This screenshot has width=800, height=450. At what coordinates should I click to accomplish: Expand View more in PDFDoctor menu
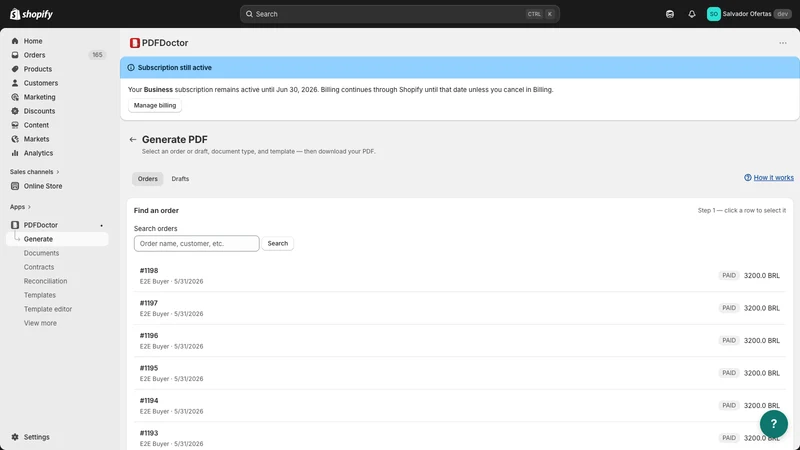pos(40,323)
